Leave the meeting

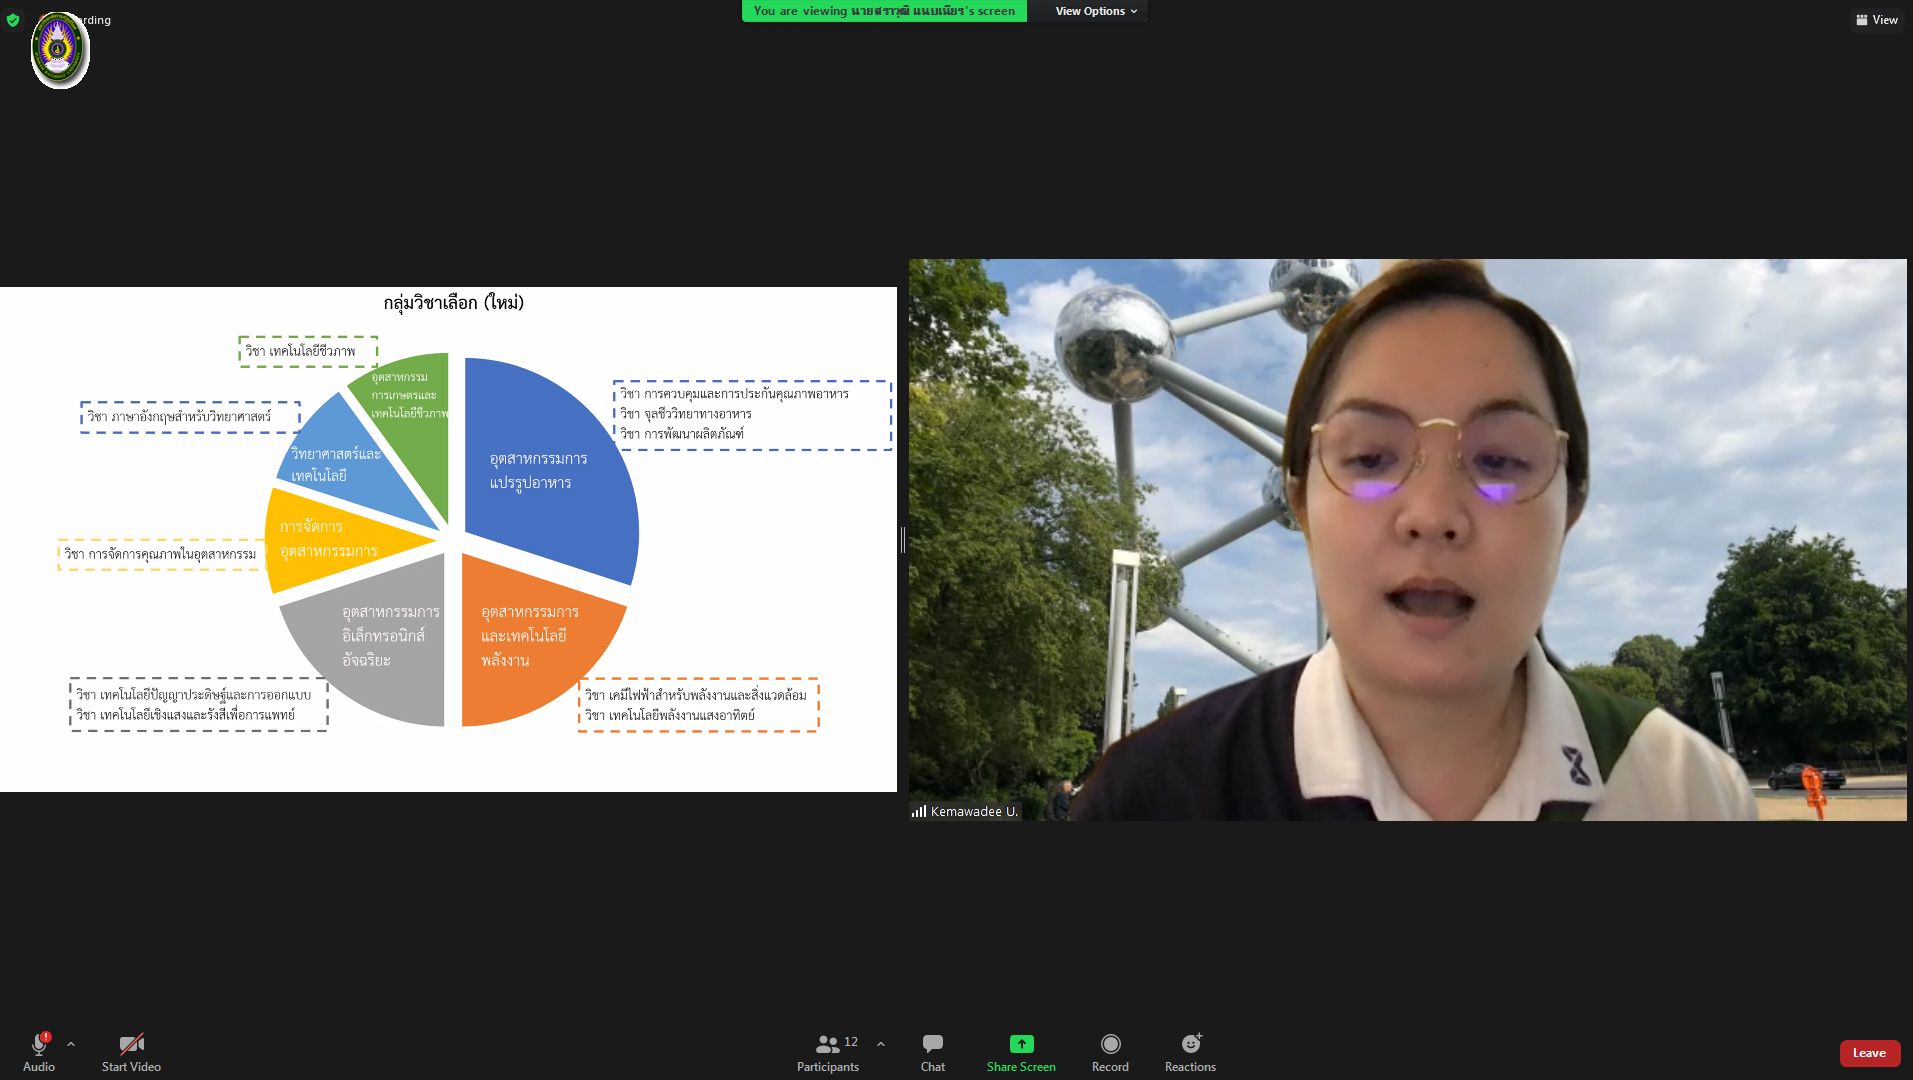click(1869, 1053)
